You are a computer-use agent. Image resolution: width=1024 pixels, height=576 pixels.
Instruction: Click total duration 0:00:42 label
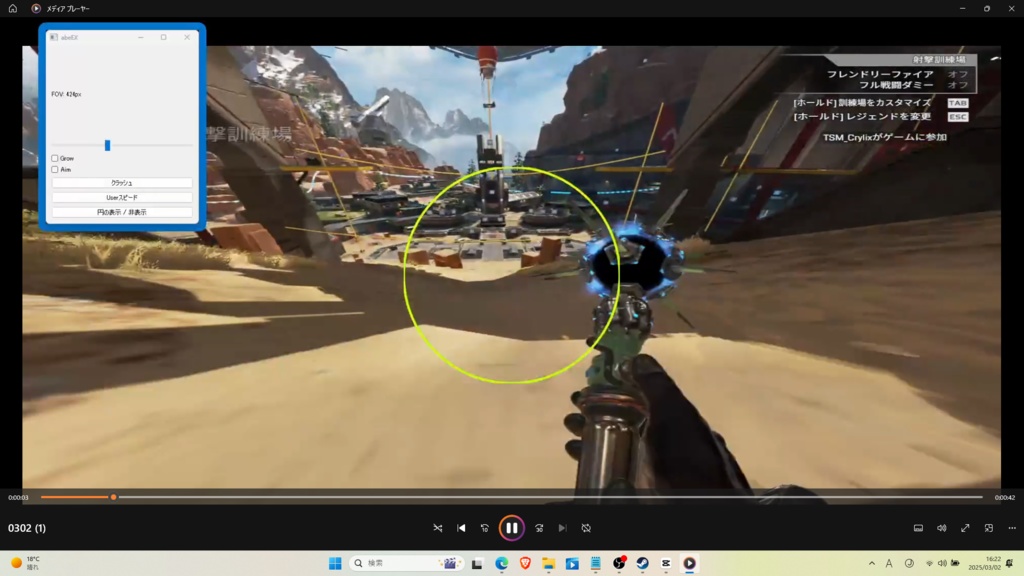pos(1004,498)
